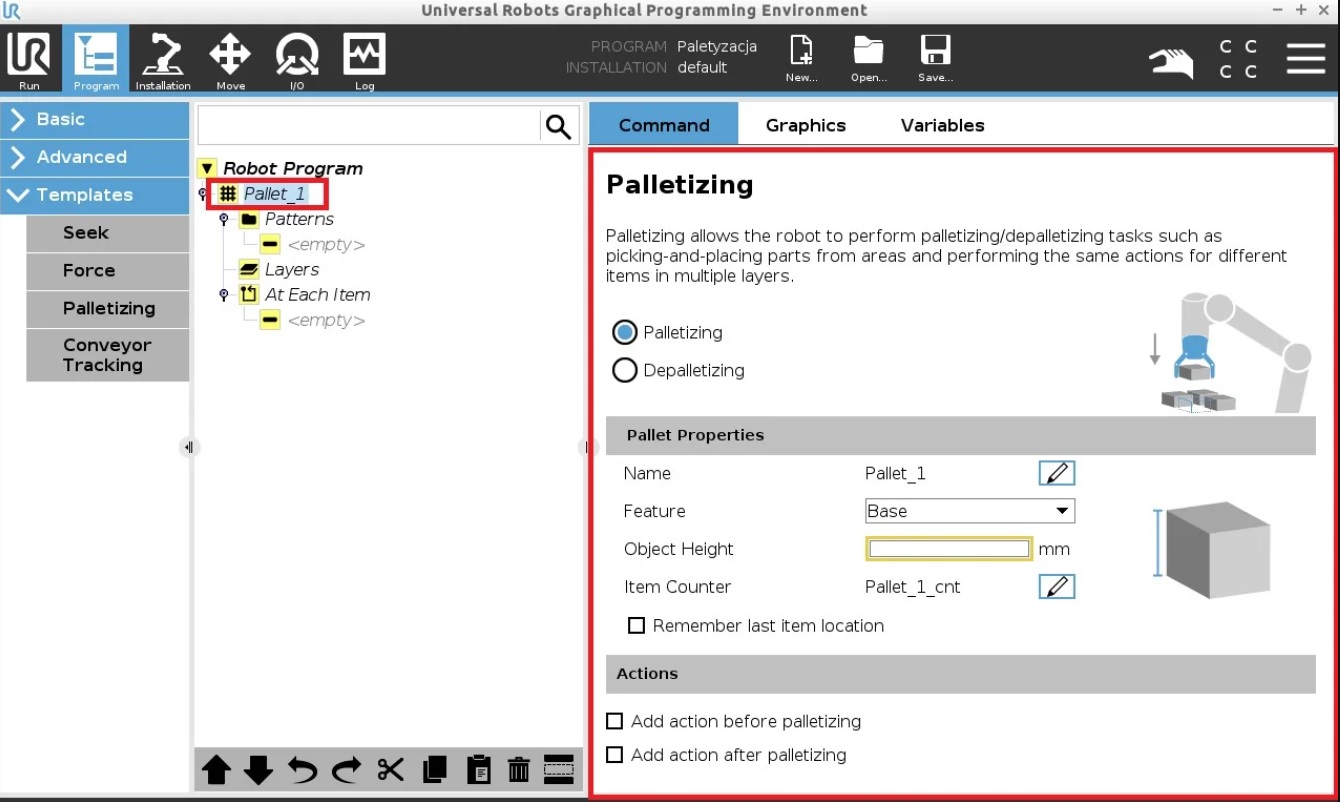Viewport: 1340px width, 802px height.
Task: Check Add action after palletizing
Action: [615, 755]
